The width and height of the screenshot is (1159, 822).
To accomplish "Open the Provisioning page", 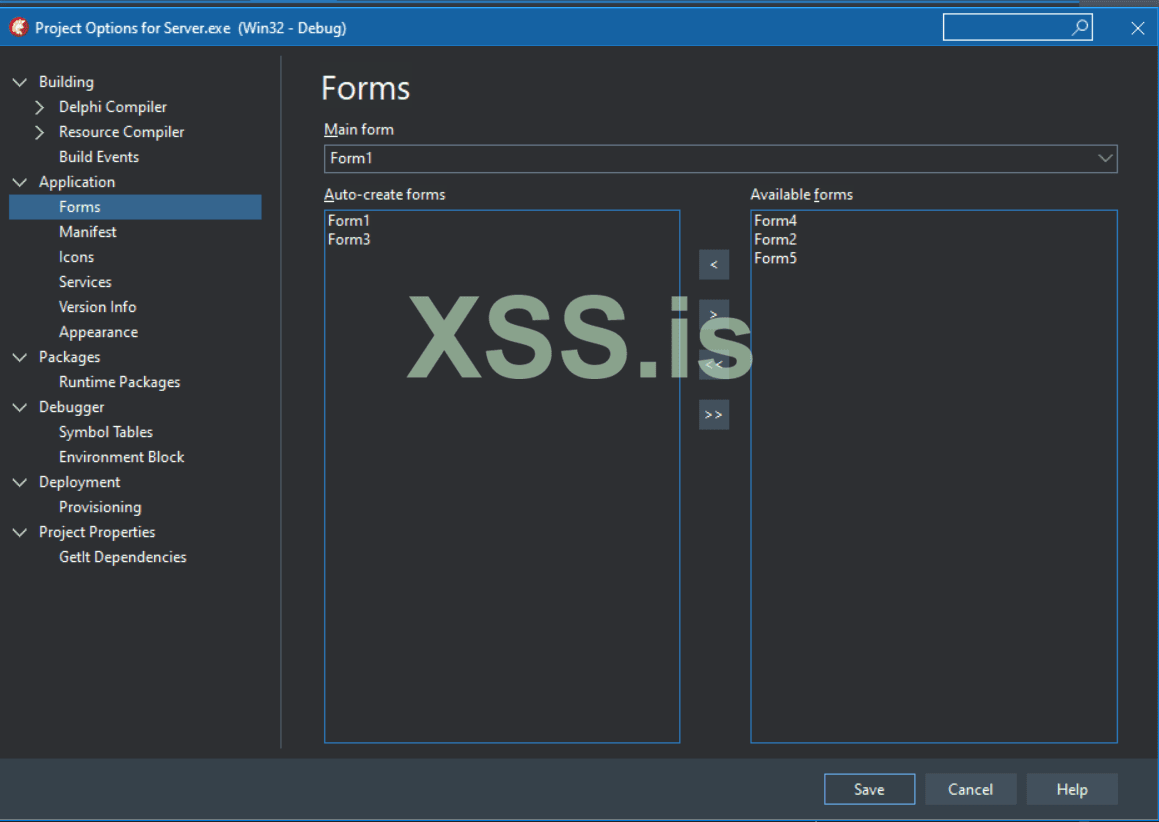I will point(100,507).
